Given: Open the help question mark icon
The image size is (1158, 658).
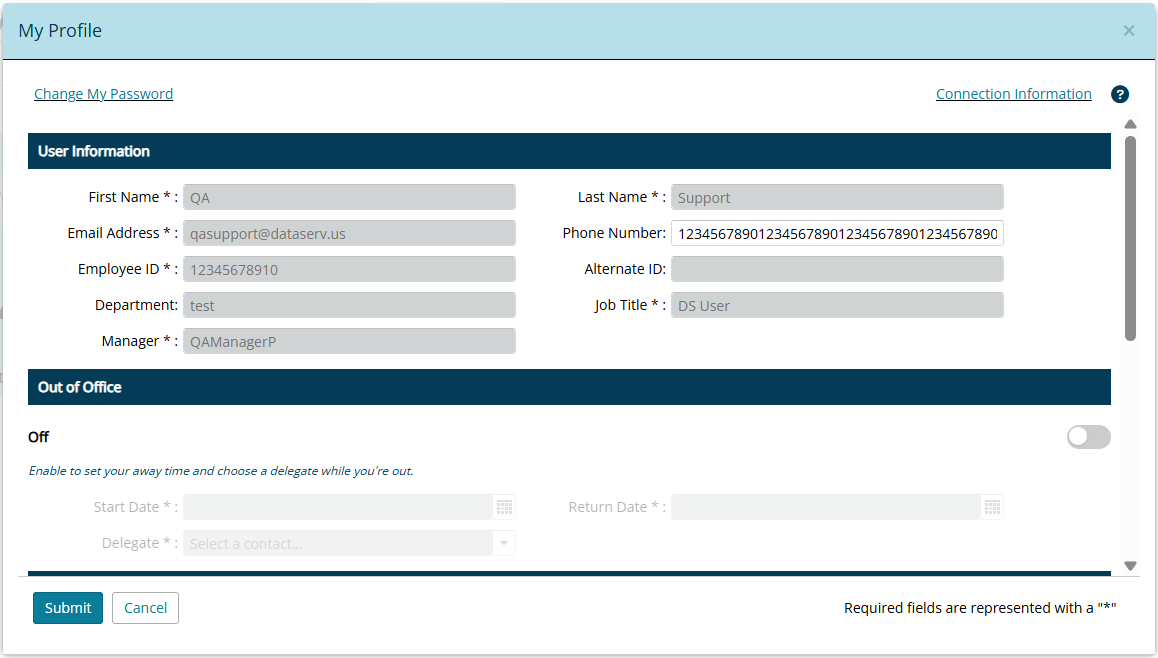Looking at the screenshot, I should tap(1120, 95).
